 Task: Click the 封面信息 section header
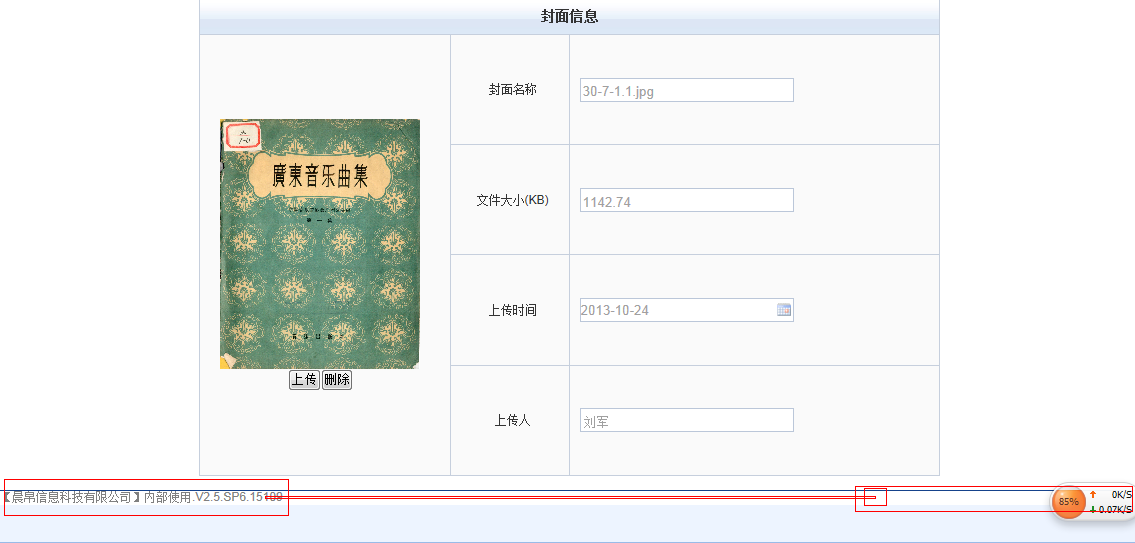[569, 17]
